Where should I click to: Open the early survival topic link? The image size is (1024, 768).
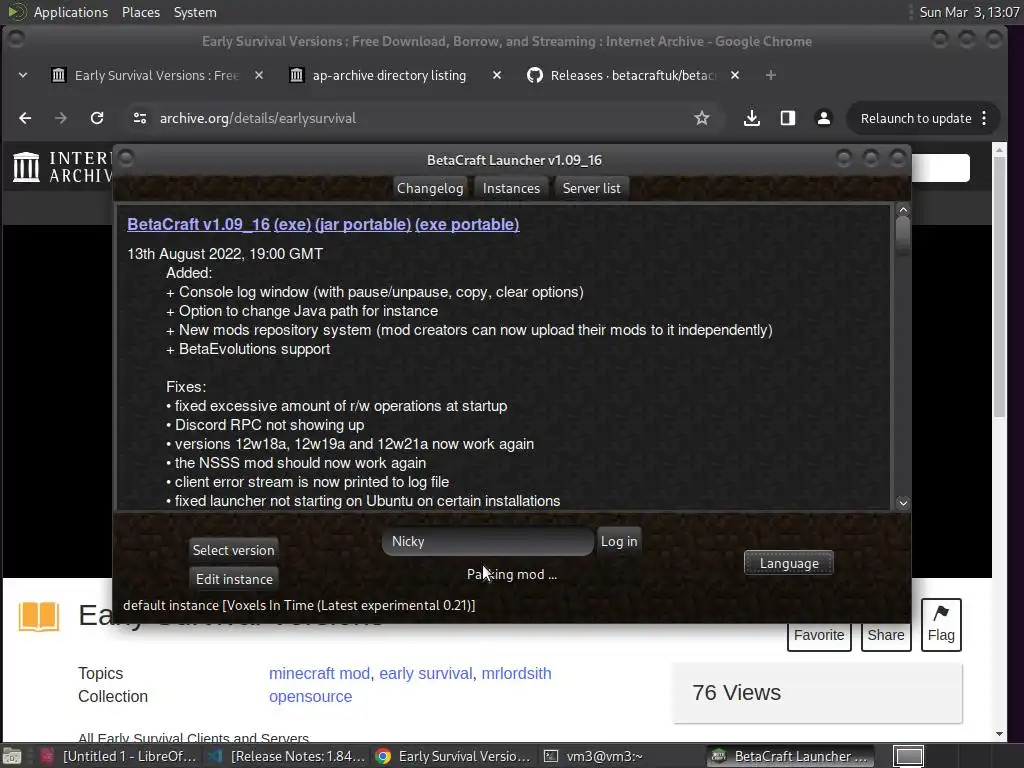[426, 673]
